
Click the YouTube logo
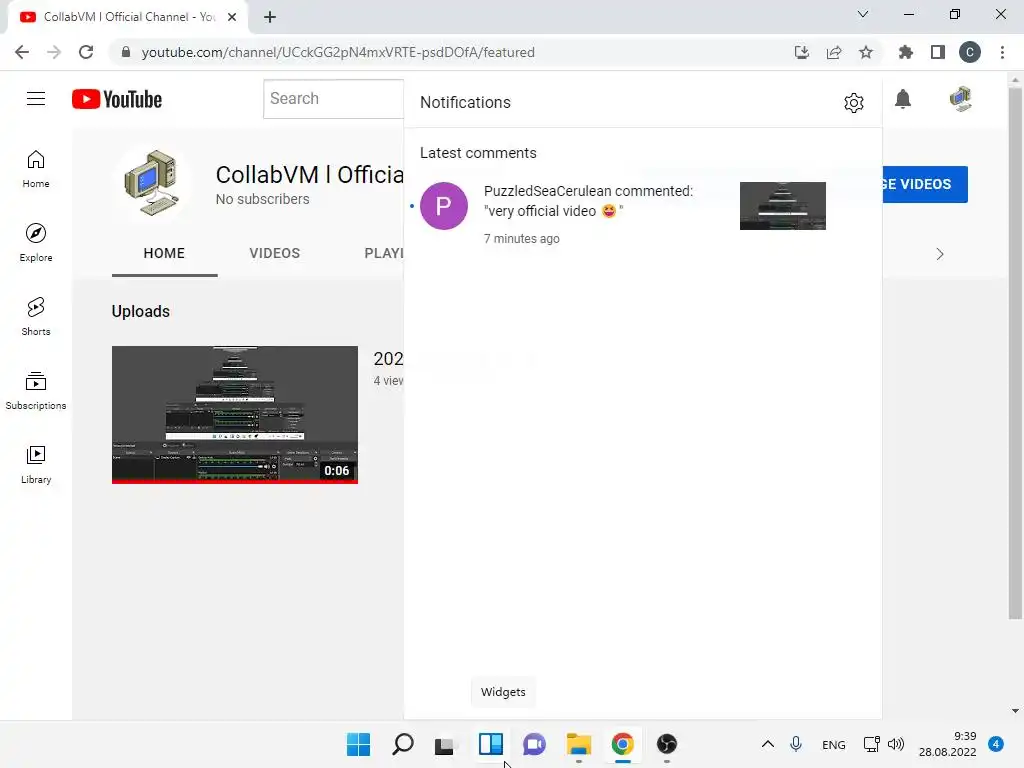tap(117, 99)
